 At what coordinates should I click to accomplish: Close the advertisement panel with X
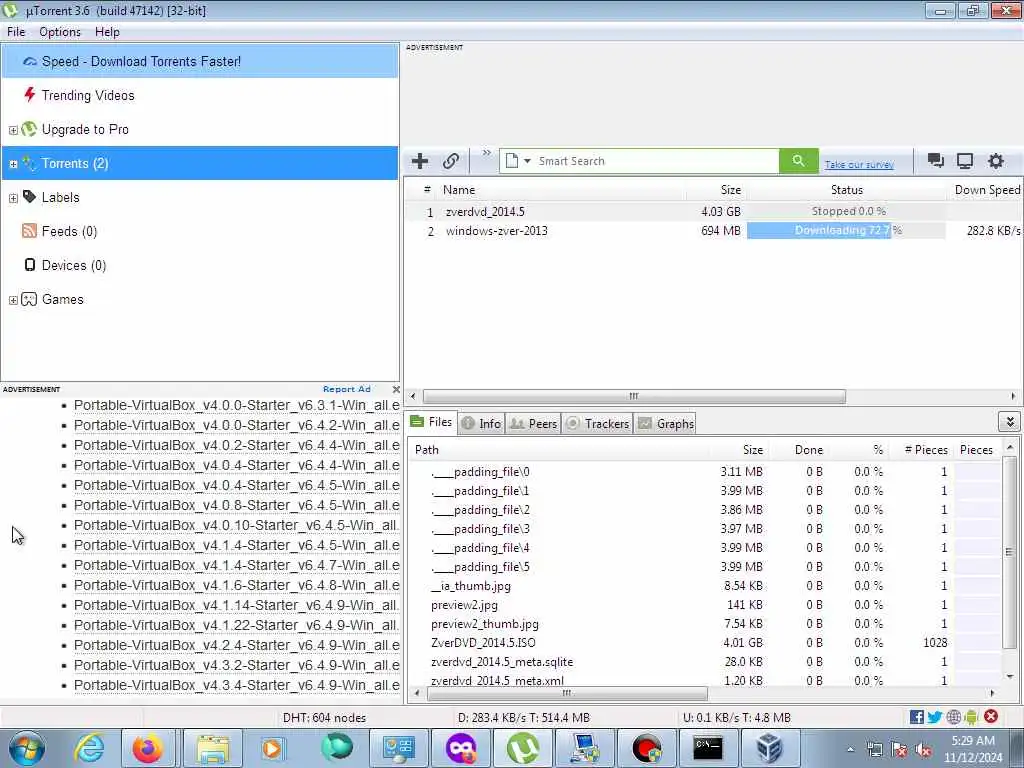(x=396, y=389)
